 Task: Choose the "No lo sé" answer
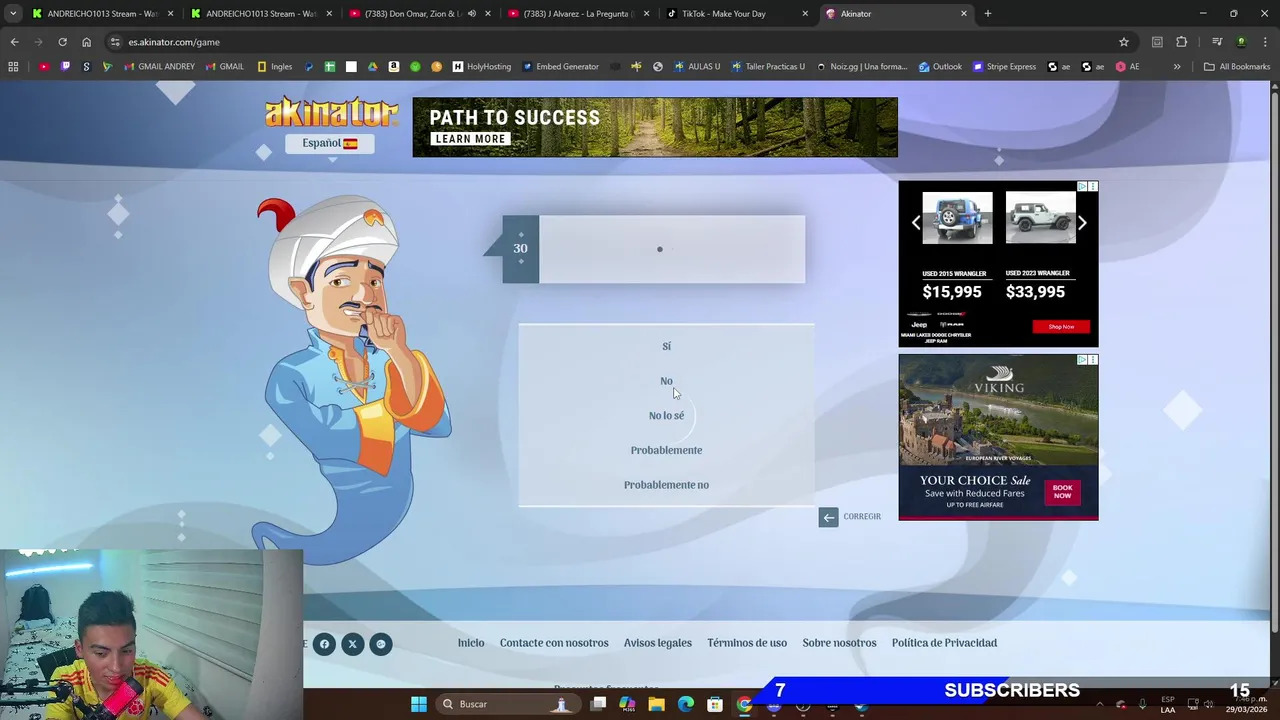pos(666,415)
